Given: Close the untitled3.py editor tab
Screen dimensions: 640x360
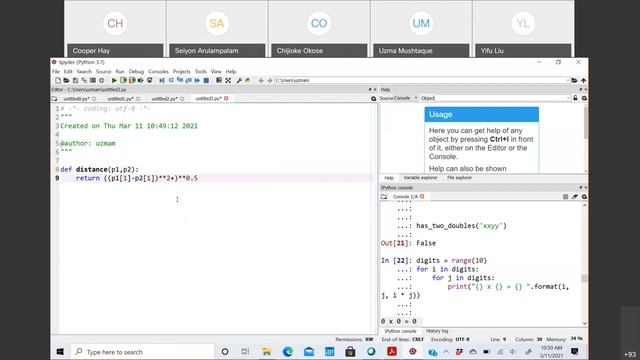Looking at the screenshot, I should 226,98.
